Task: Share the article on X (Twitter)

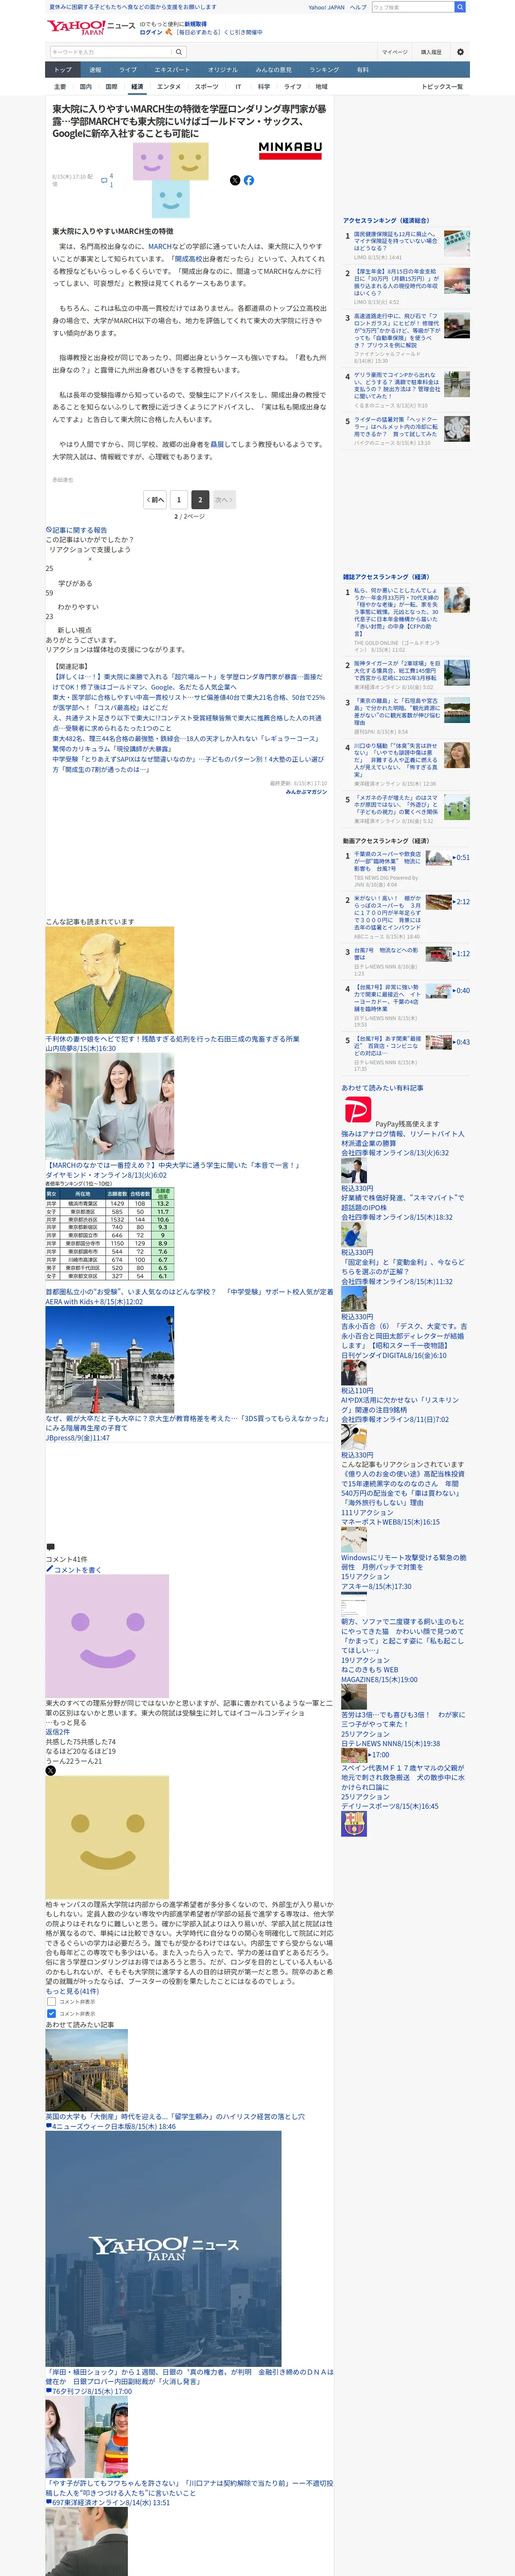Action: coord(235,180)
